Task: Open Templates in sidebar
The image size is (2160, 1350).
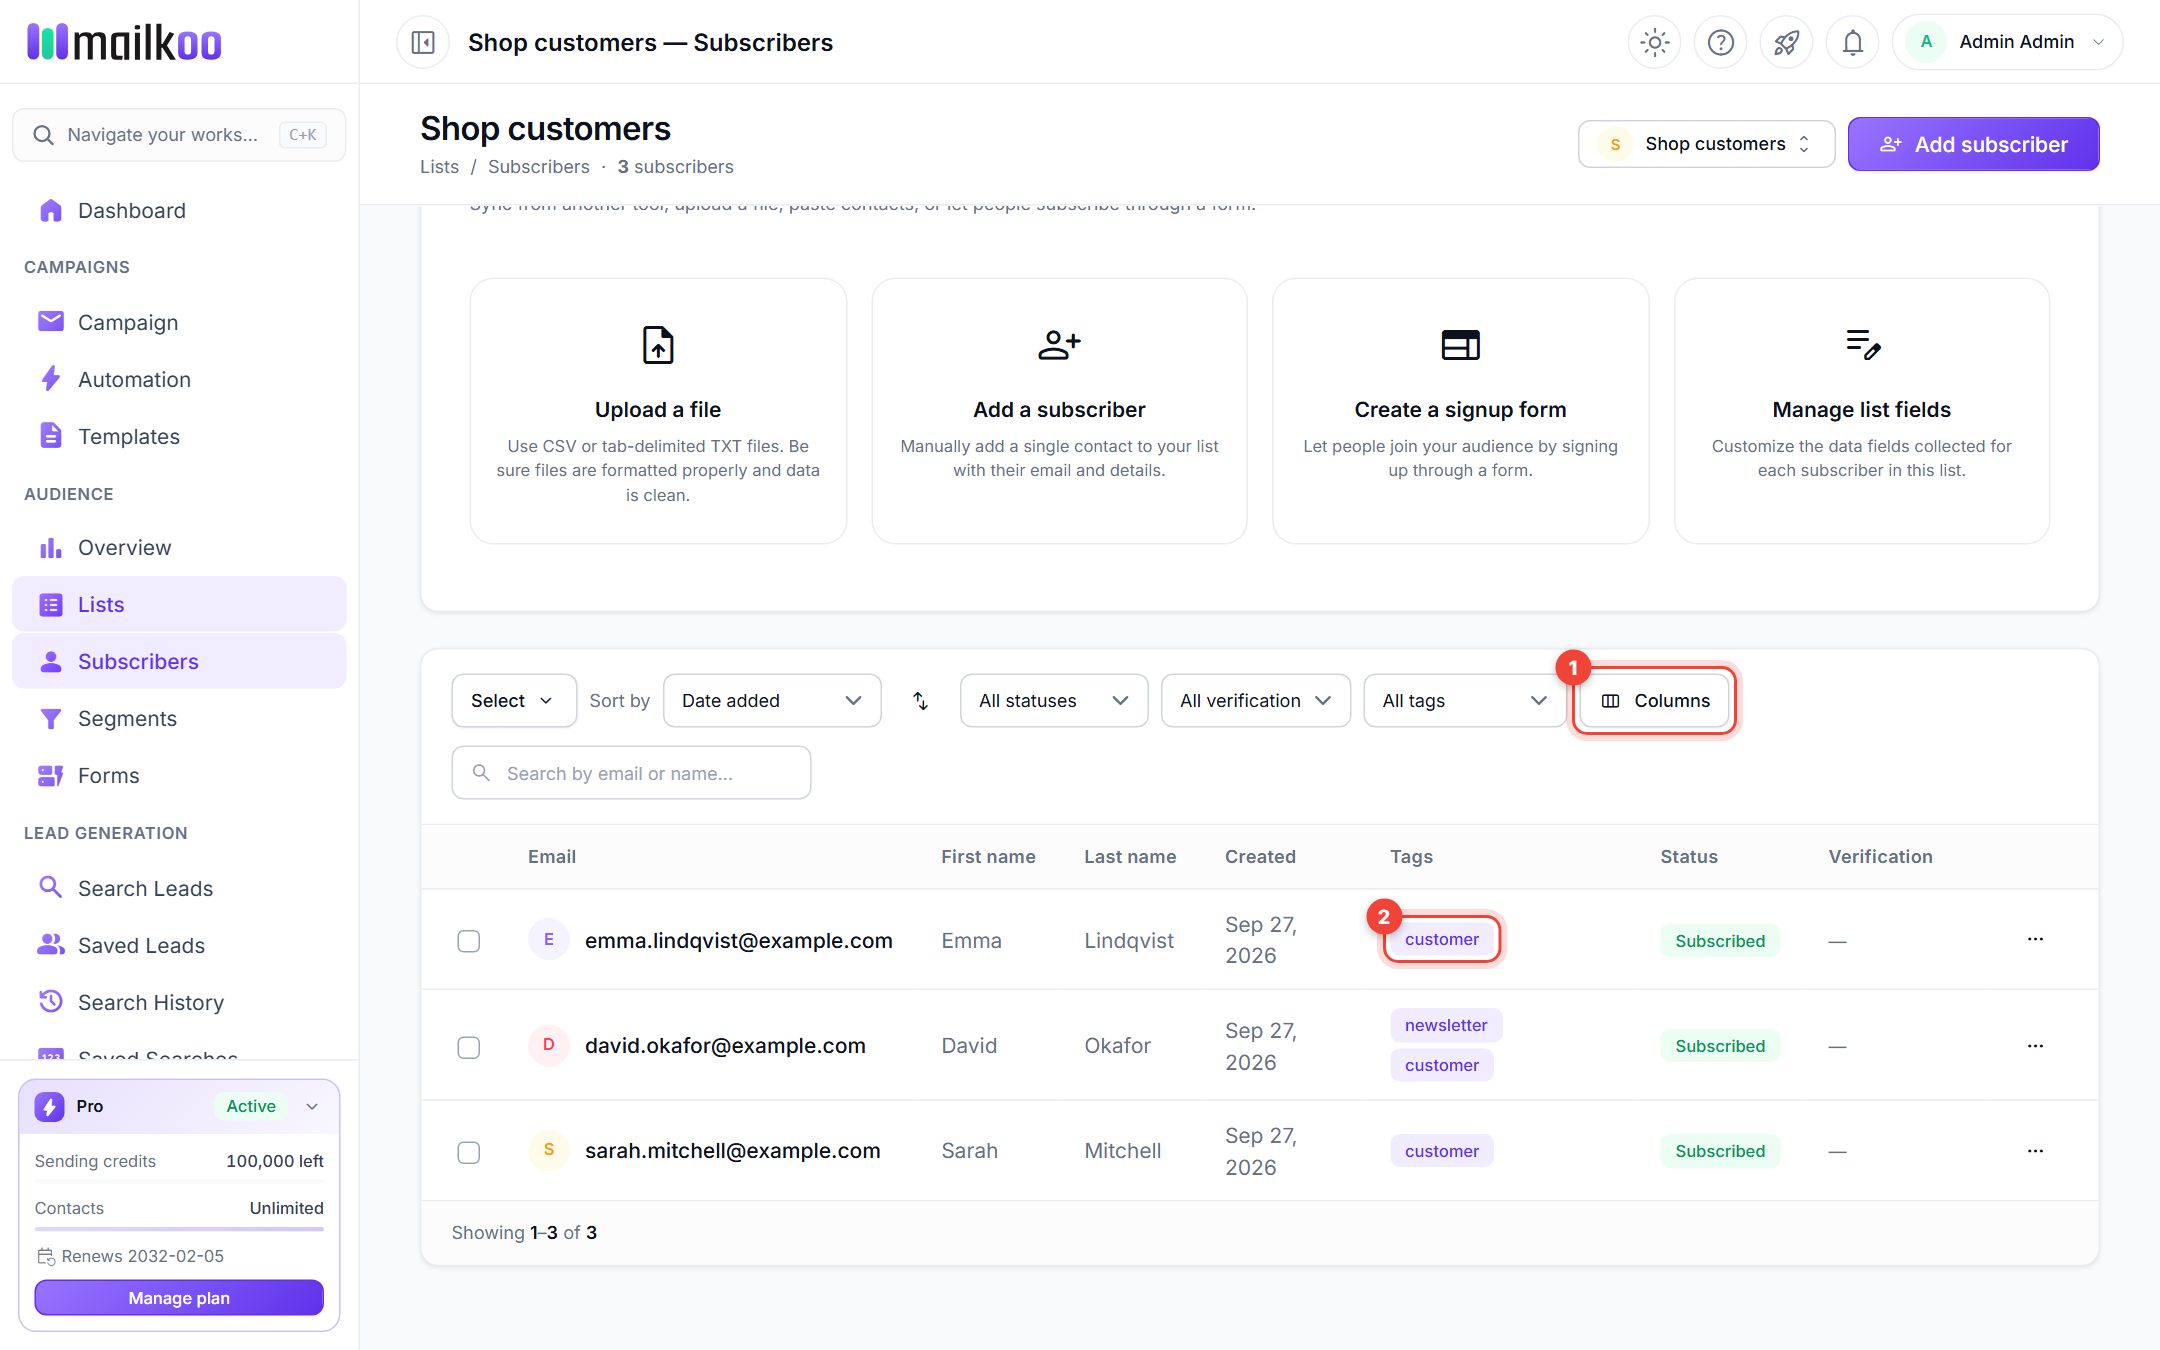Action: [x=179, y=437]
